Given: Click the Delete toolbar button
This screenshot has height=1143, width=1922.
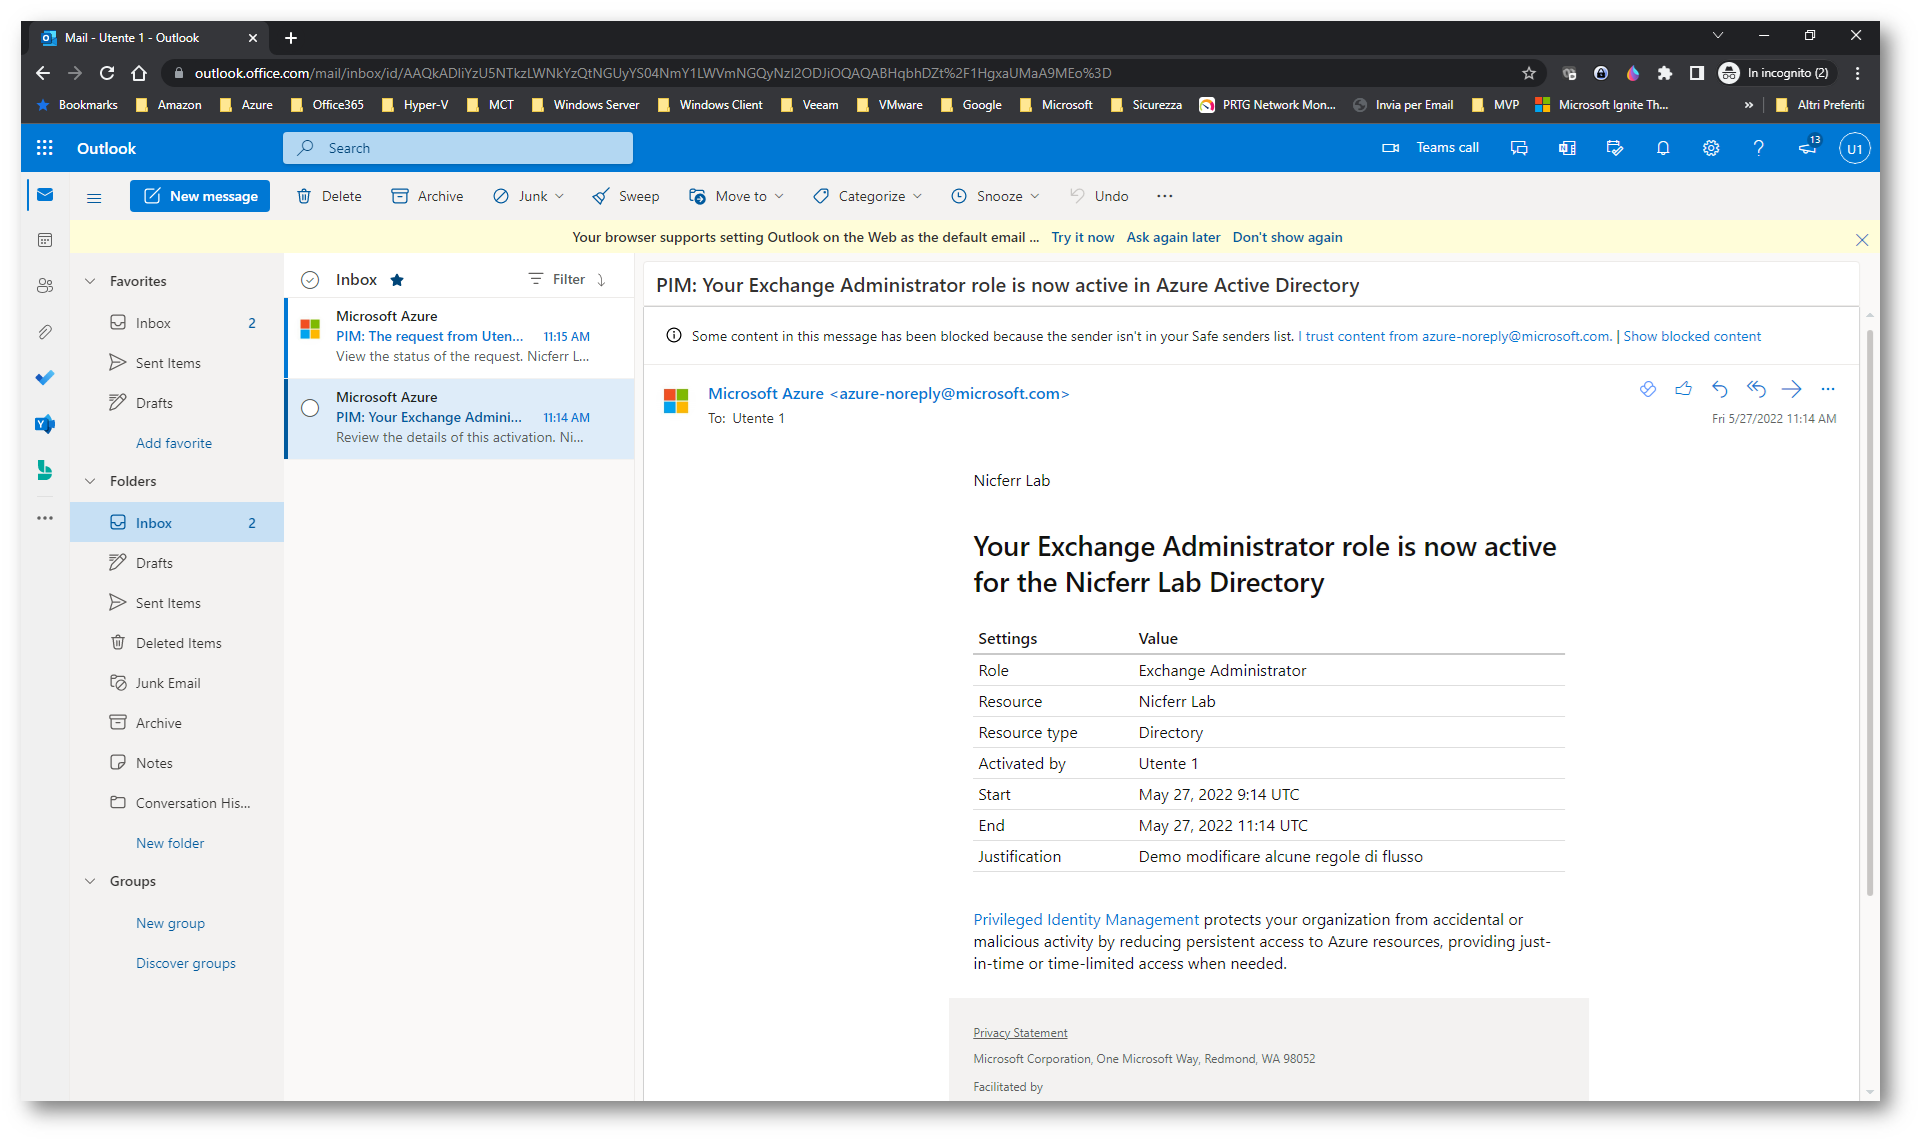Looking at the screenshot, I should click(329, 196).
